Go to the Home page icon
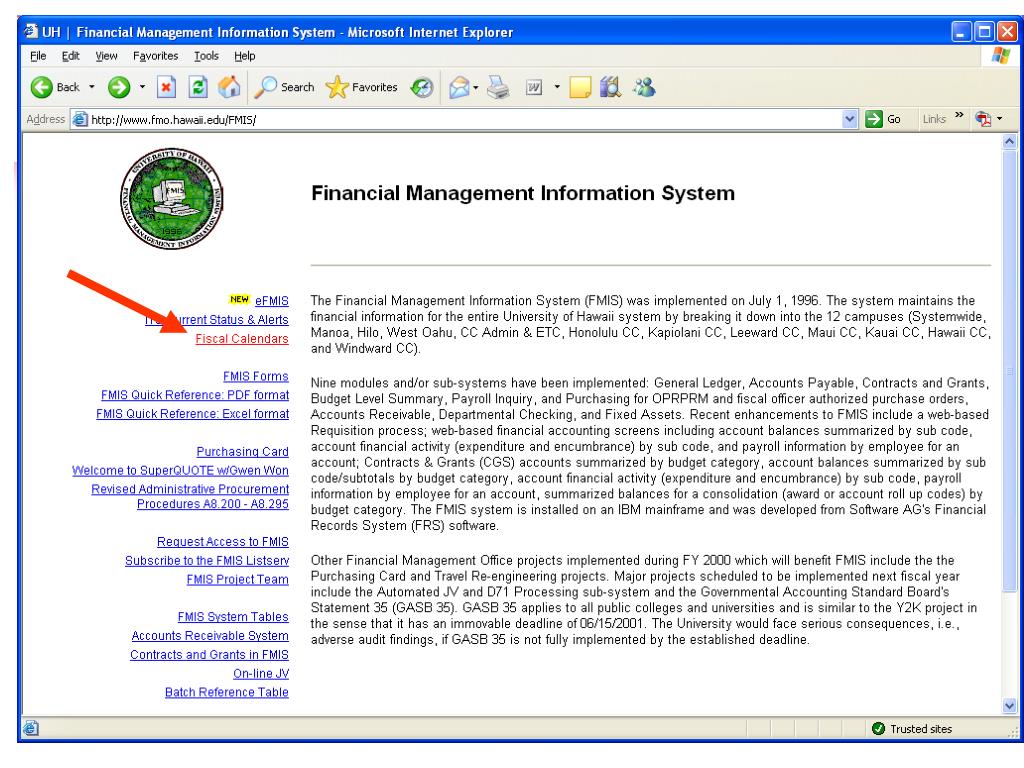Viewport: 1024px width, 768px height. [x=229, y=87]
